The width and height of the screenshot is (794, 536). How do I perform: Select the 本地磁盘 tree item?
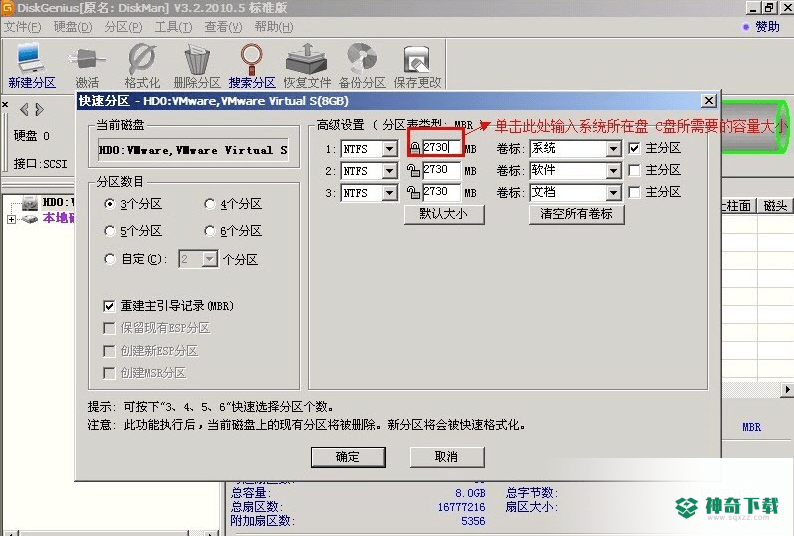click(59, 218)
